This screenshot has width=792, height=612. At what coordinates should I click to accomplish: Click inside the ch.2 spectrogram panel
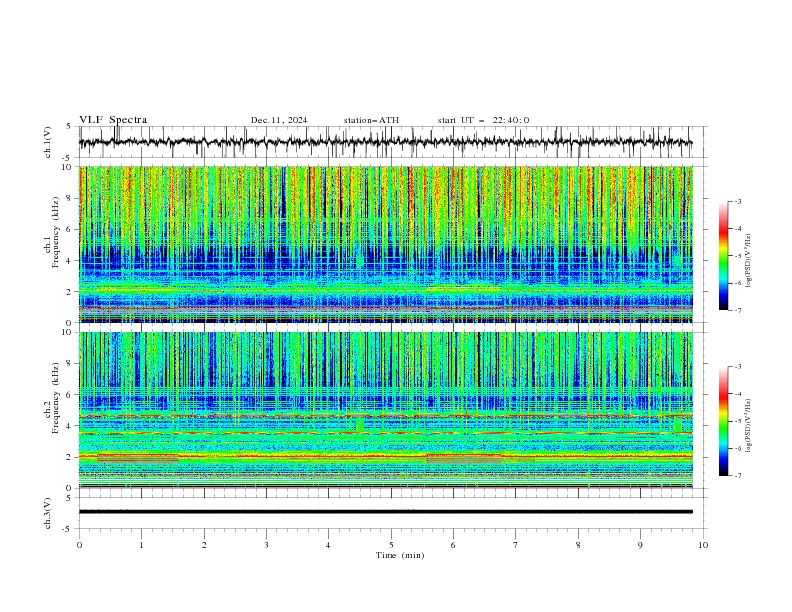386,410
